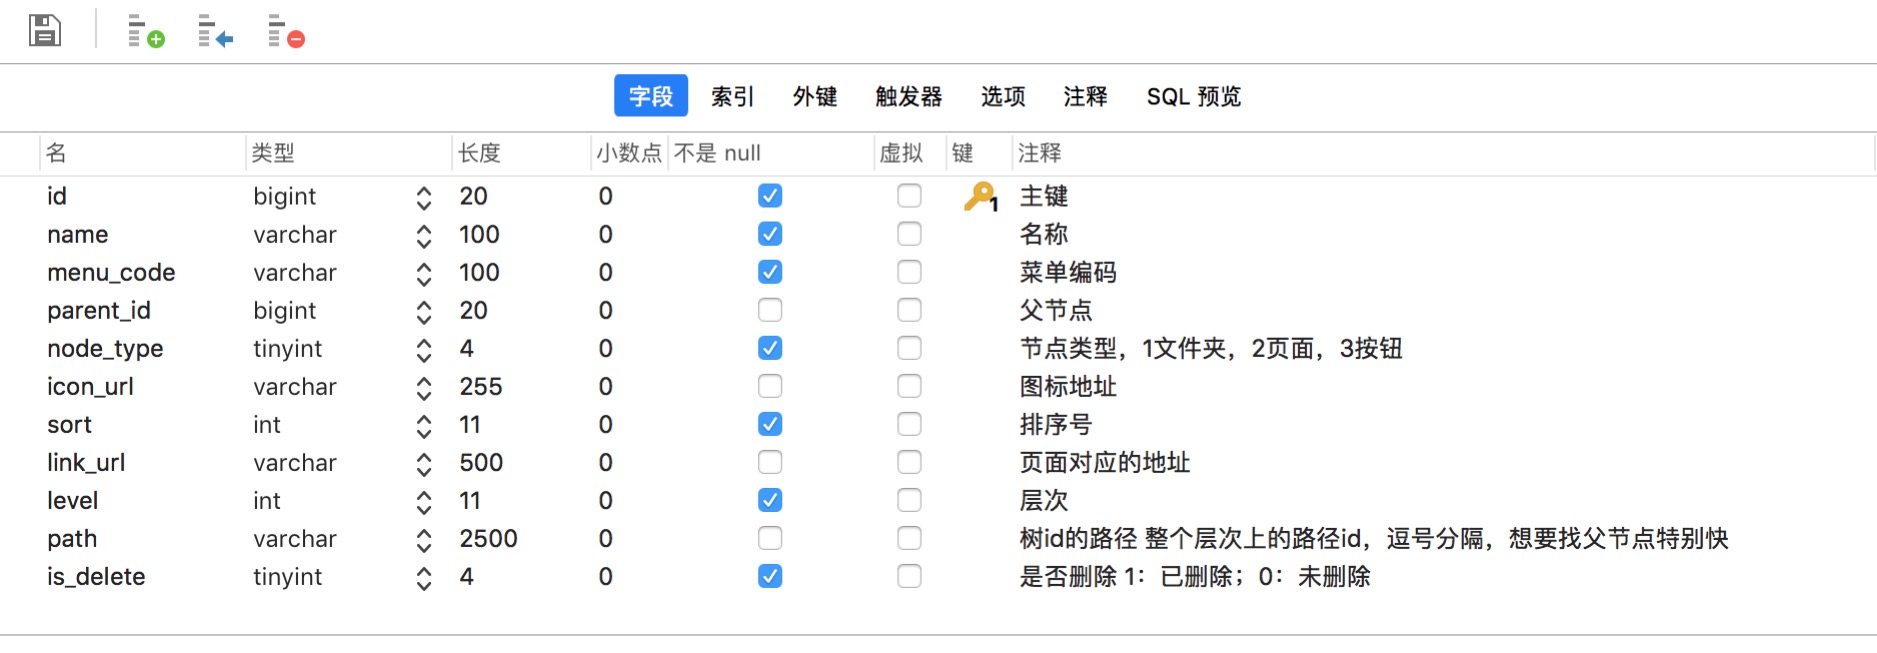Image resolution: width=1877 pixels, height=653 pixels.
Task: Open type dropdown for node_type field
Action: 424,350
